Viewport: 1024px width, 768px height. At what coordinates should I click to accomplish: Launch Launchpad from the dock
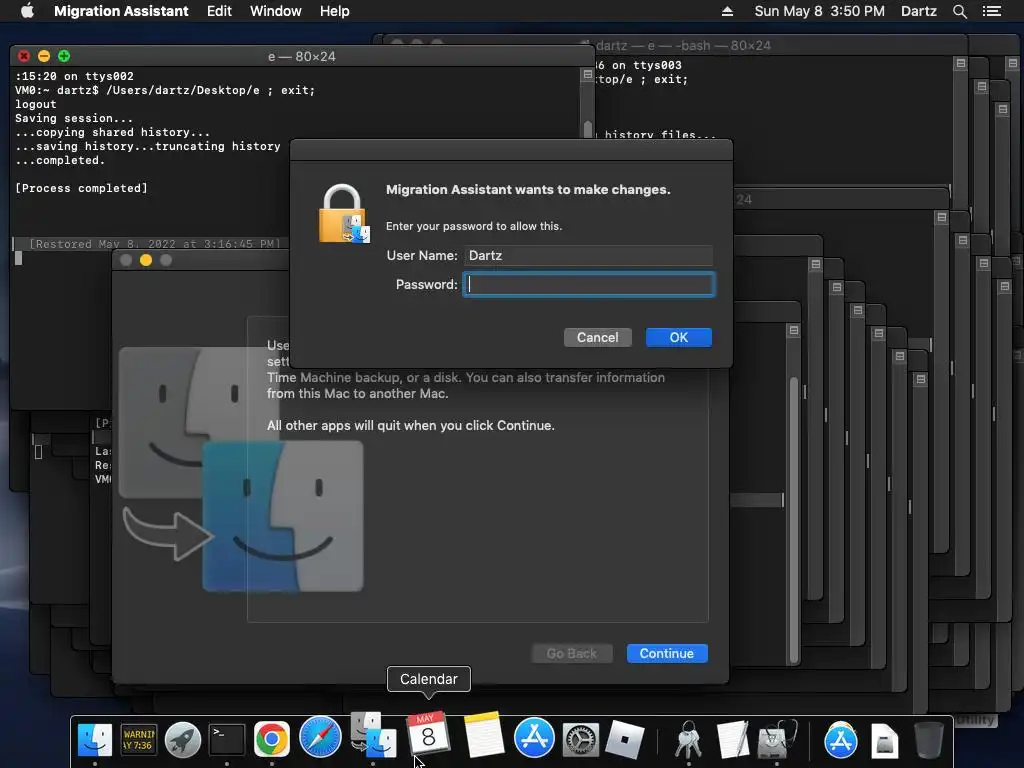coord(182,739)
